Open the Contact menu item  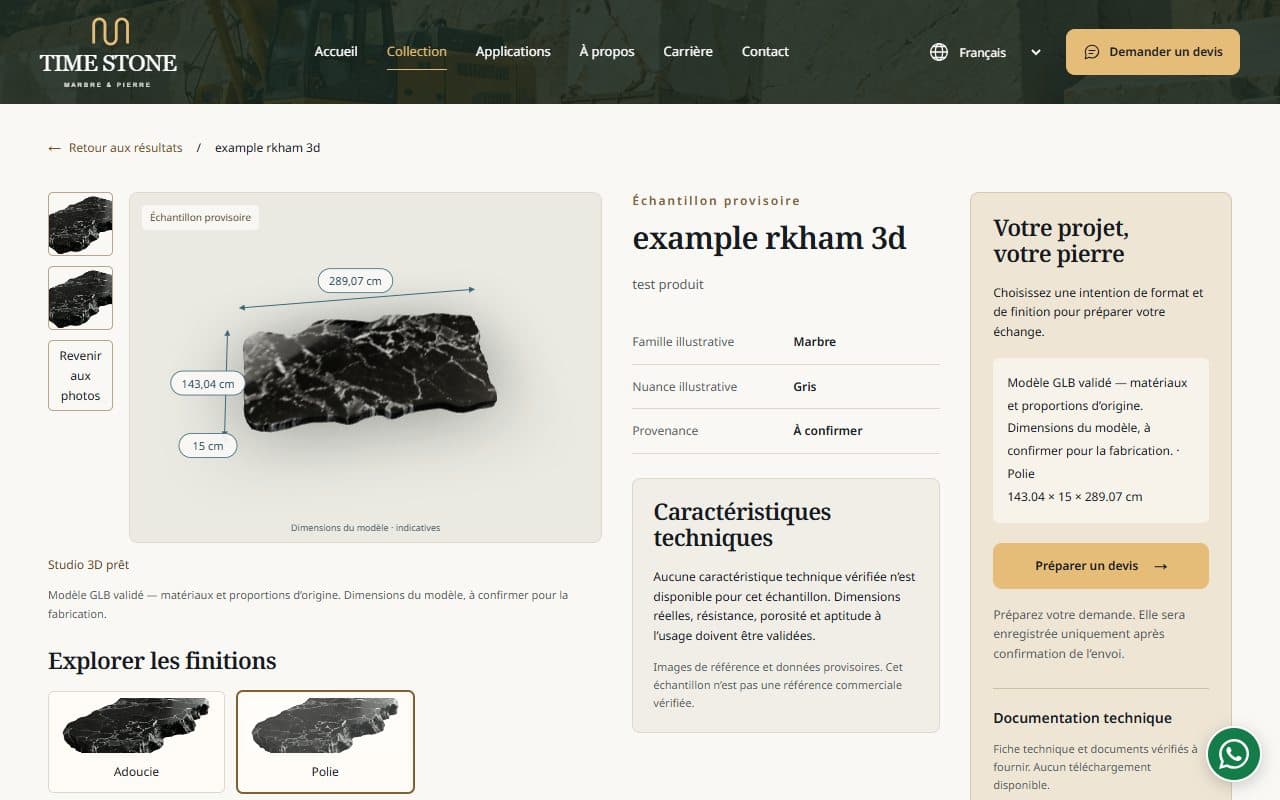coord(765,51)
